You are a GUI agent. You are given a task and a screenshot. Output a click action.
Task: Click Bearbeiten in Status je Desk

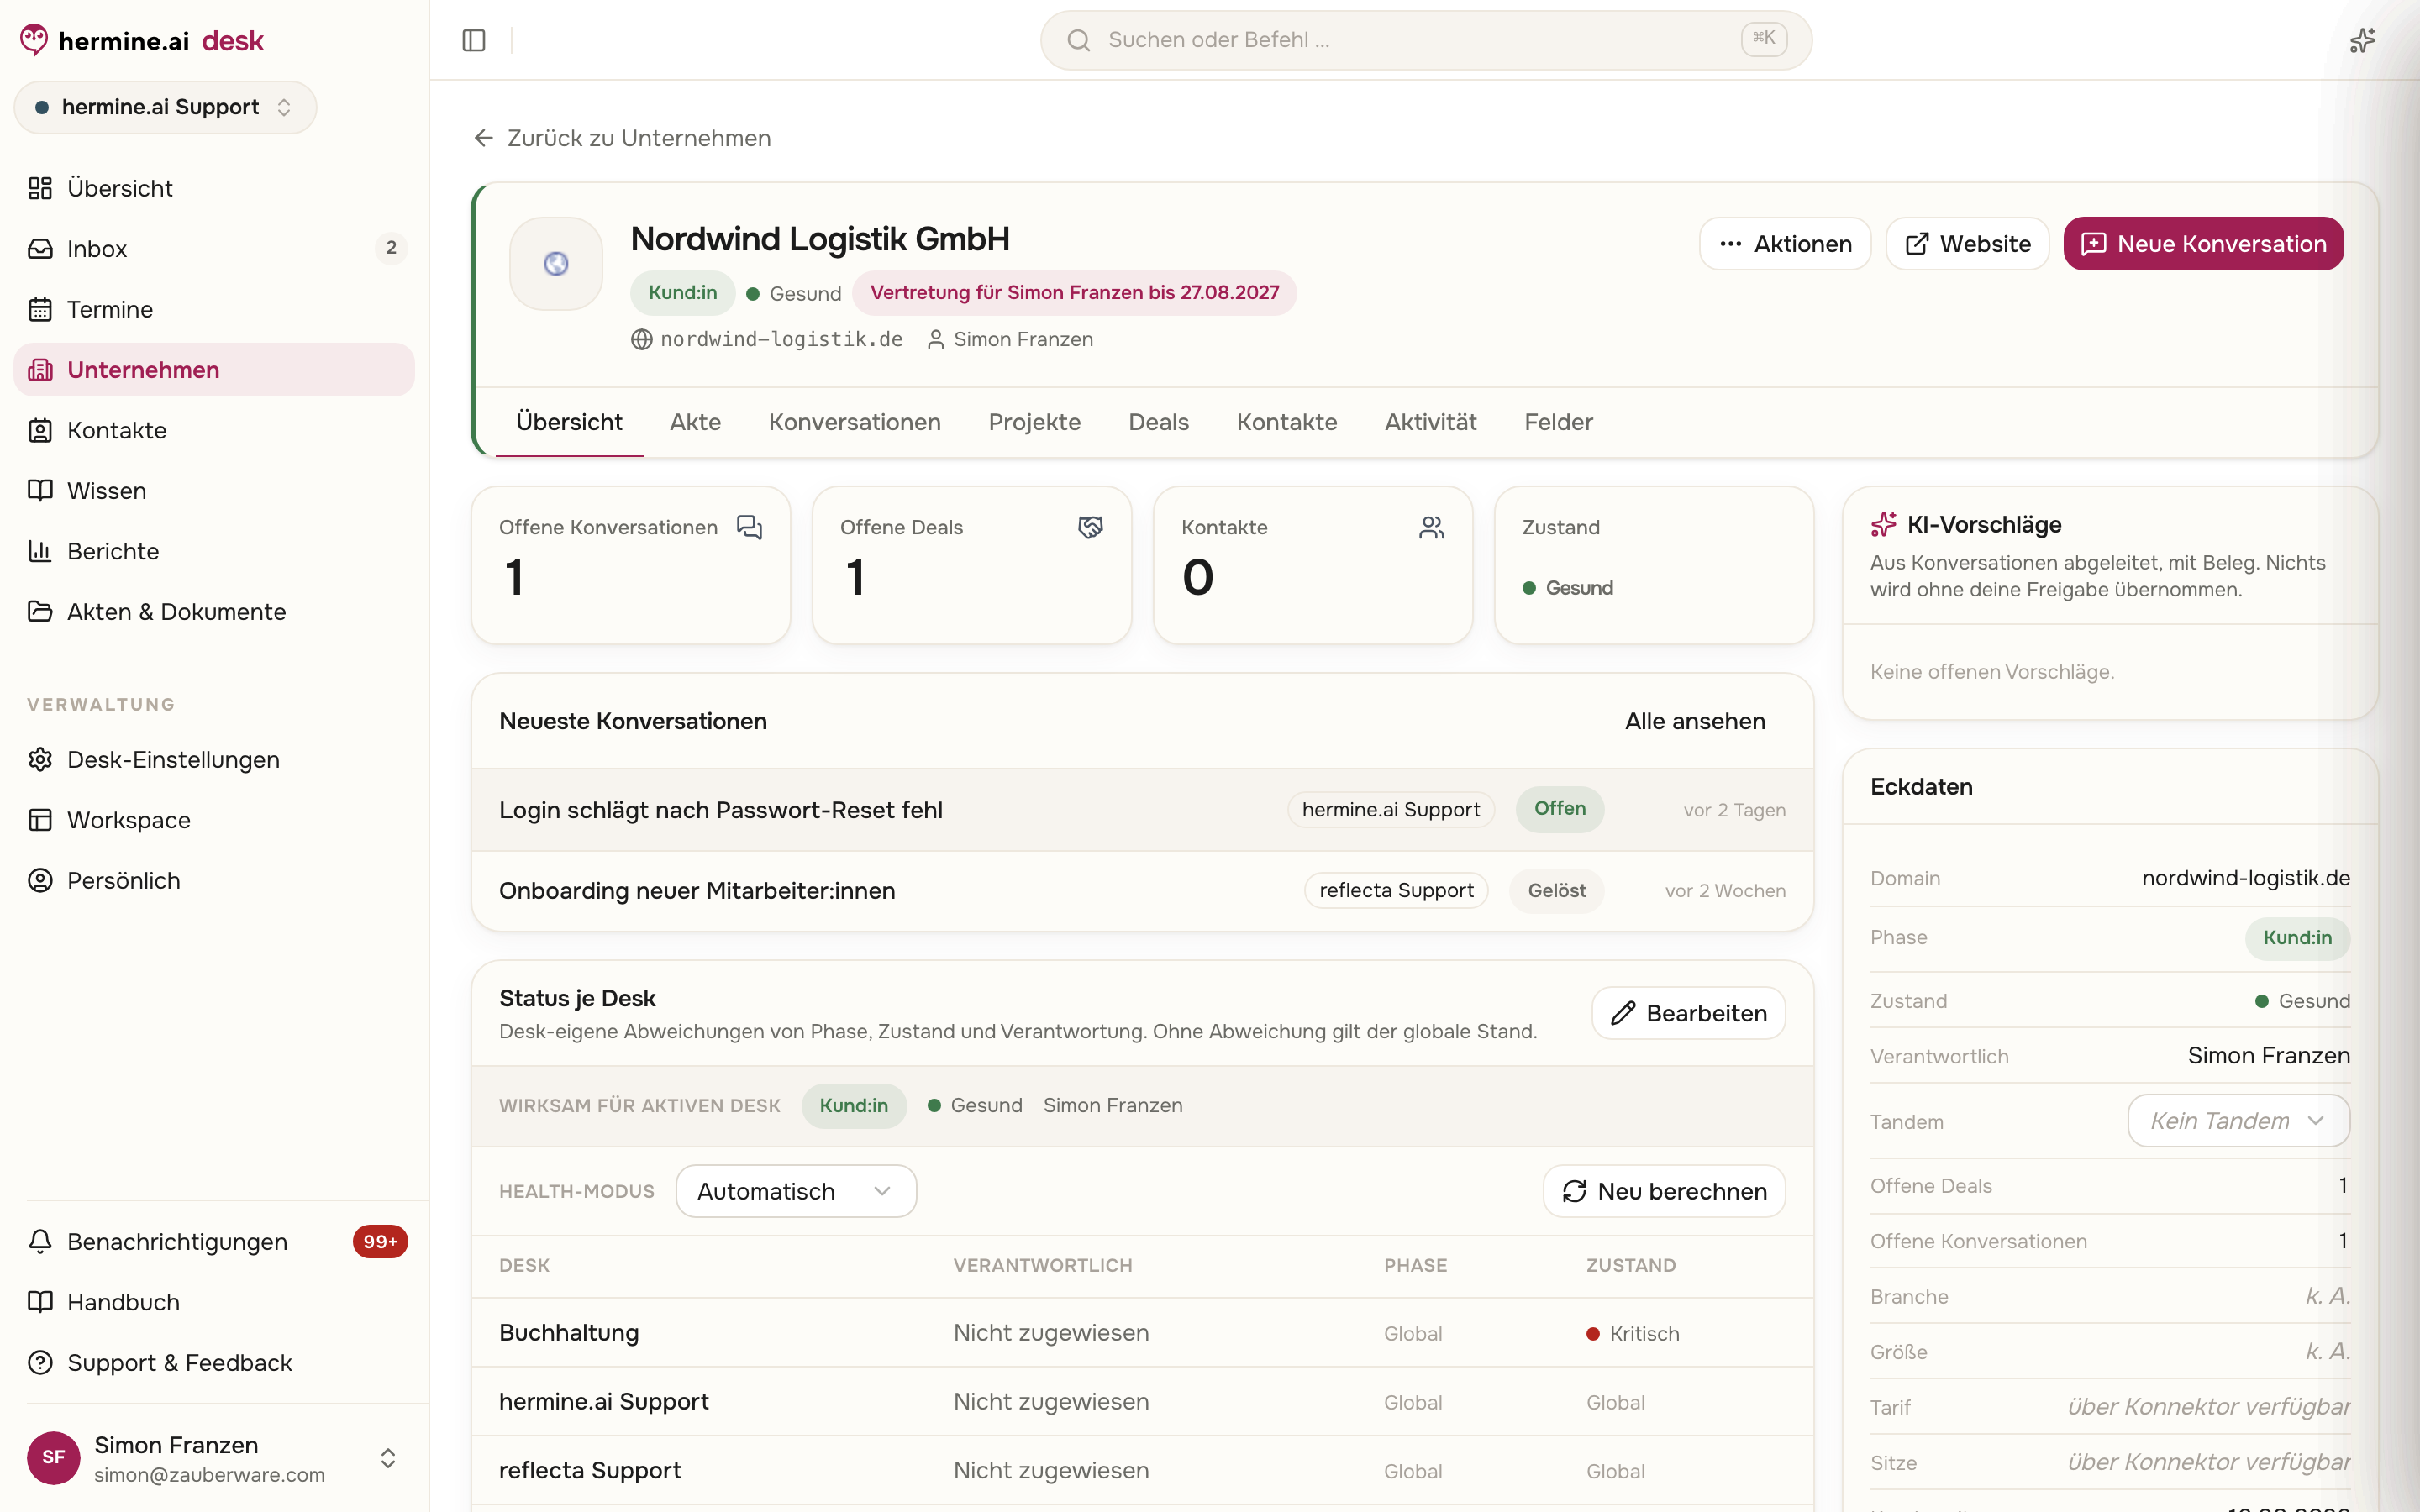click(x=1688, y=1013)
